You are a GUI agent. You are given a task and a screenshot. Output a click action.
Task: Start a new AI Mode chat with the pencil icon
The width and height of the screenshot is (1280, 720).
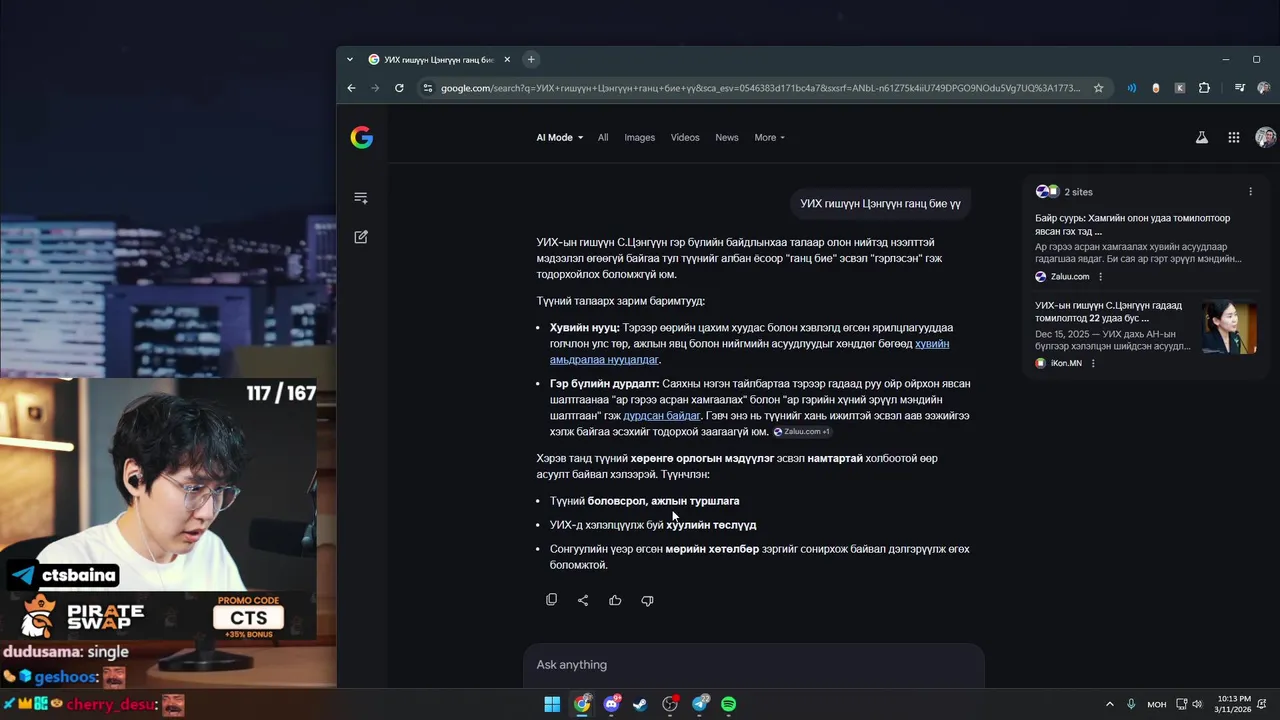pyautogui.click(x=361, y=237)
